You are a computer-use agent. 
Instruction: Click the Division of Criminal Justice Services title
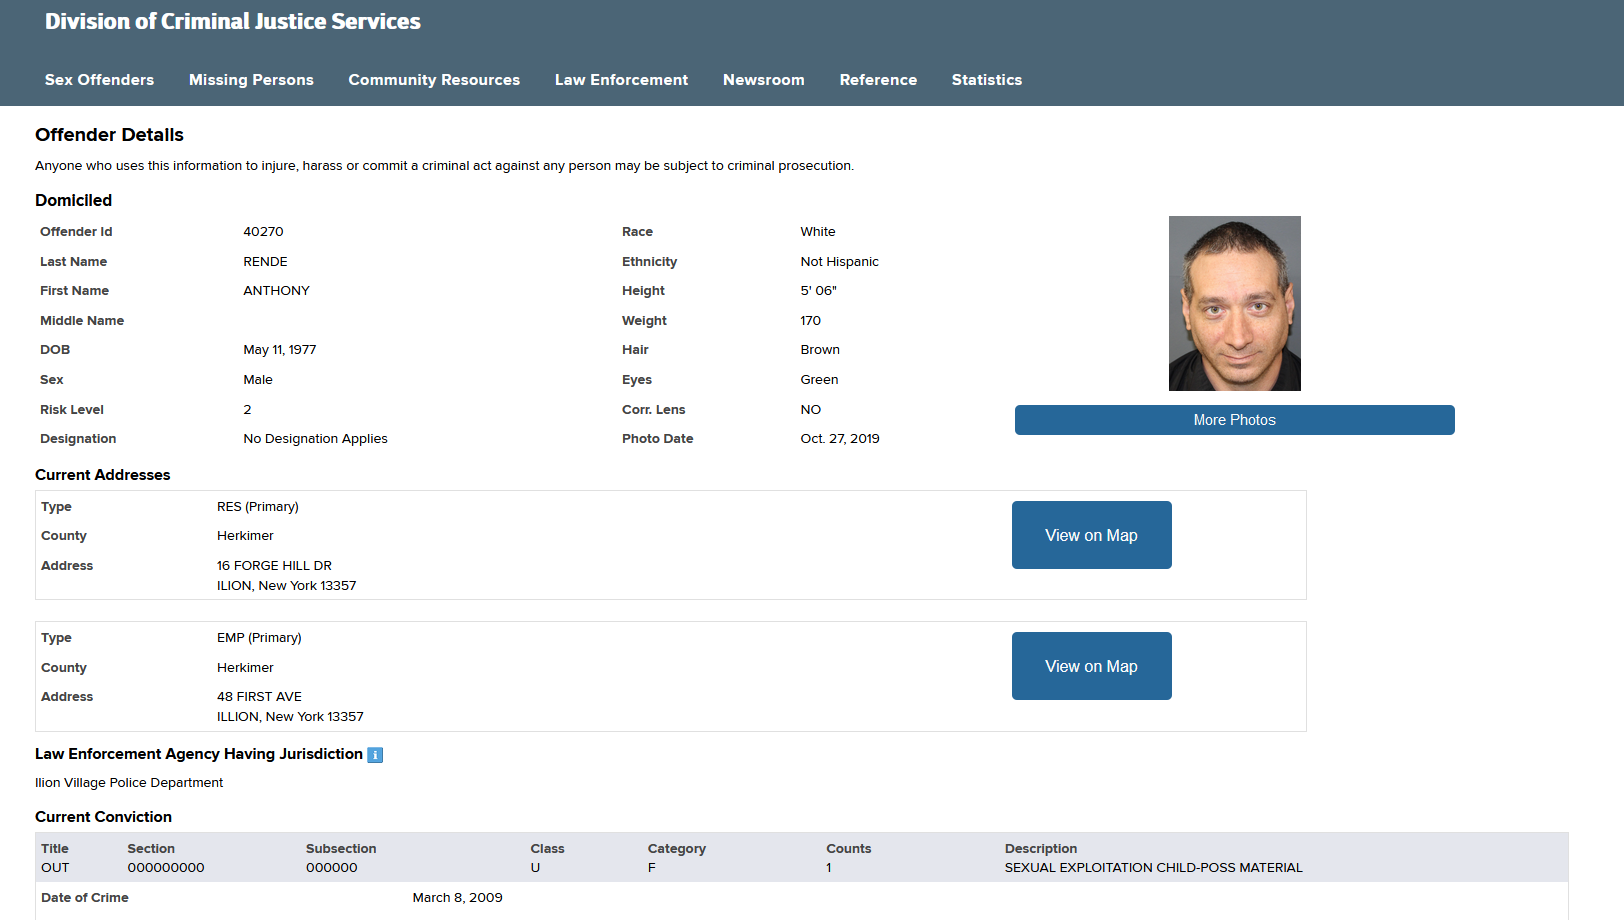[x=233, y=21]
